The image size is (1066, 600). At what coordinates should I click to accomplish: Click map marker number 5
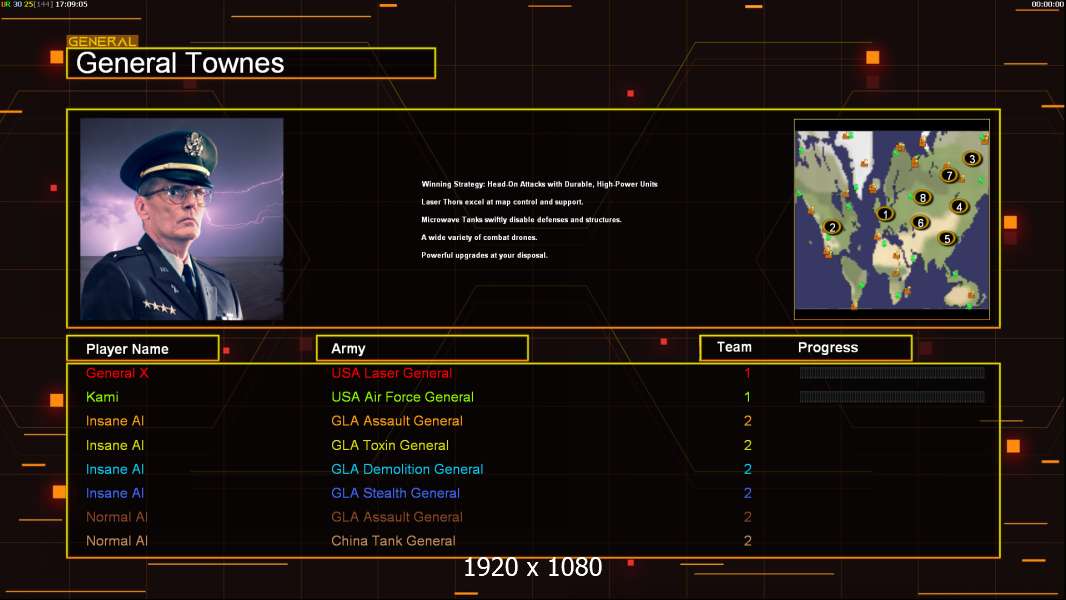[947, 239]
